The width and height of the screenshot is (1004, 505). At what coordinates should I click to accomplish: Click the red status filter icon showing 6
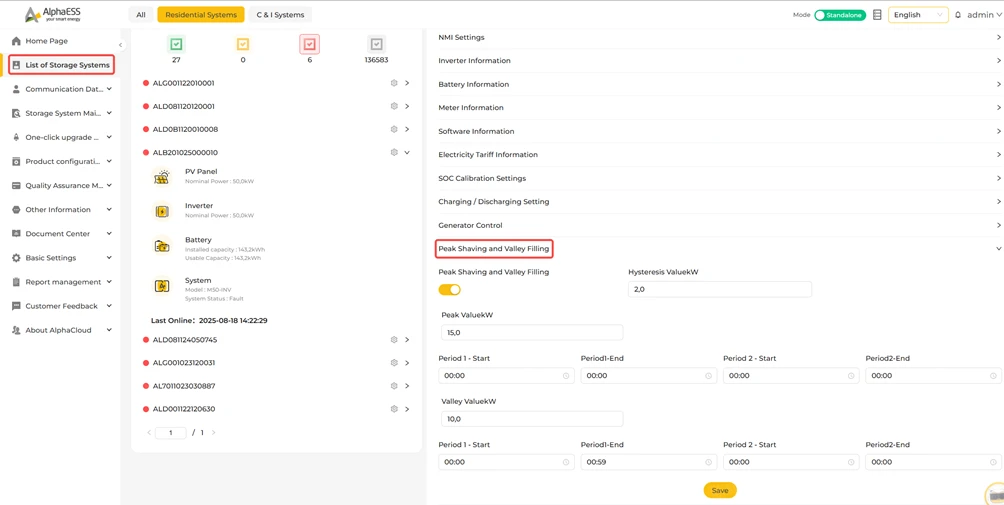coord(309,44)
